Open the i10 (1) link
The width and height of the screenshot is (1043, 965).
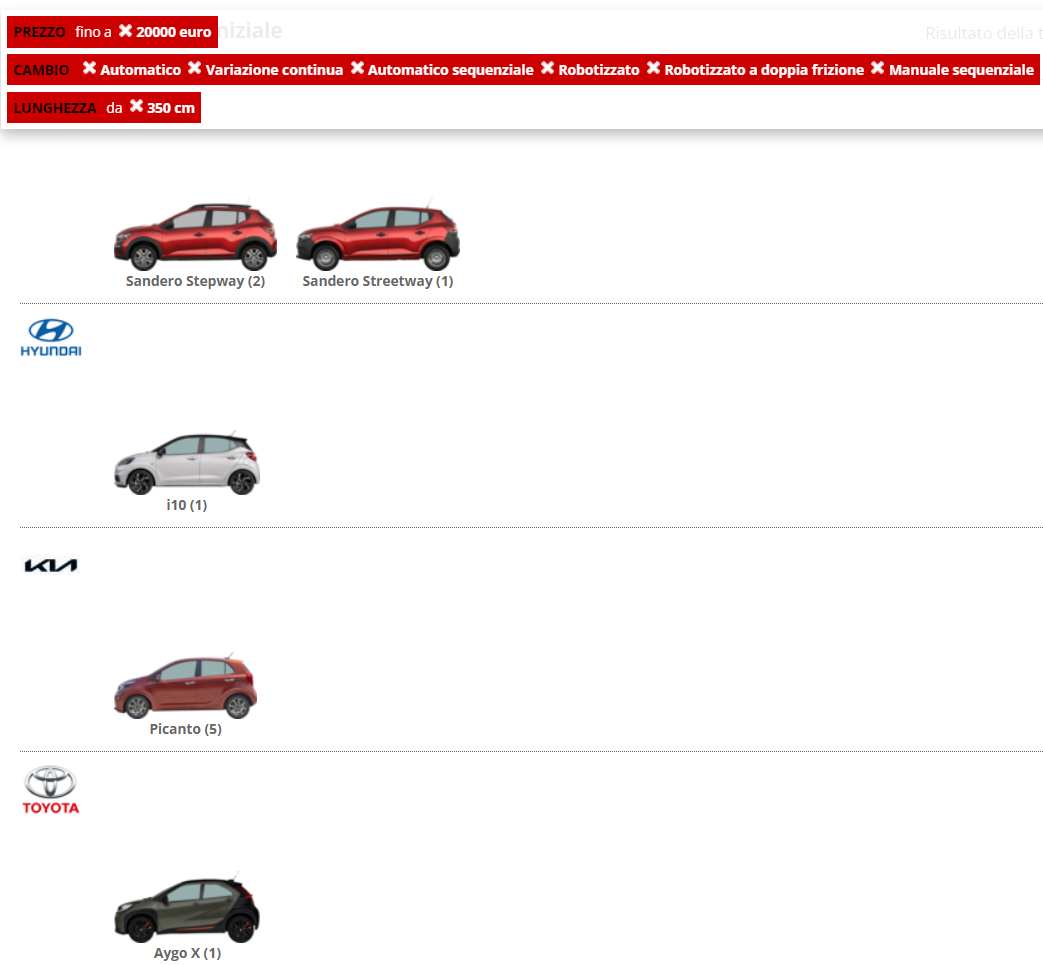point(187,505)
